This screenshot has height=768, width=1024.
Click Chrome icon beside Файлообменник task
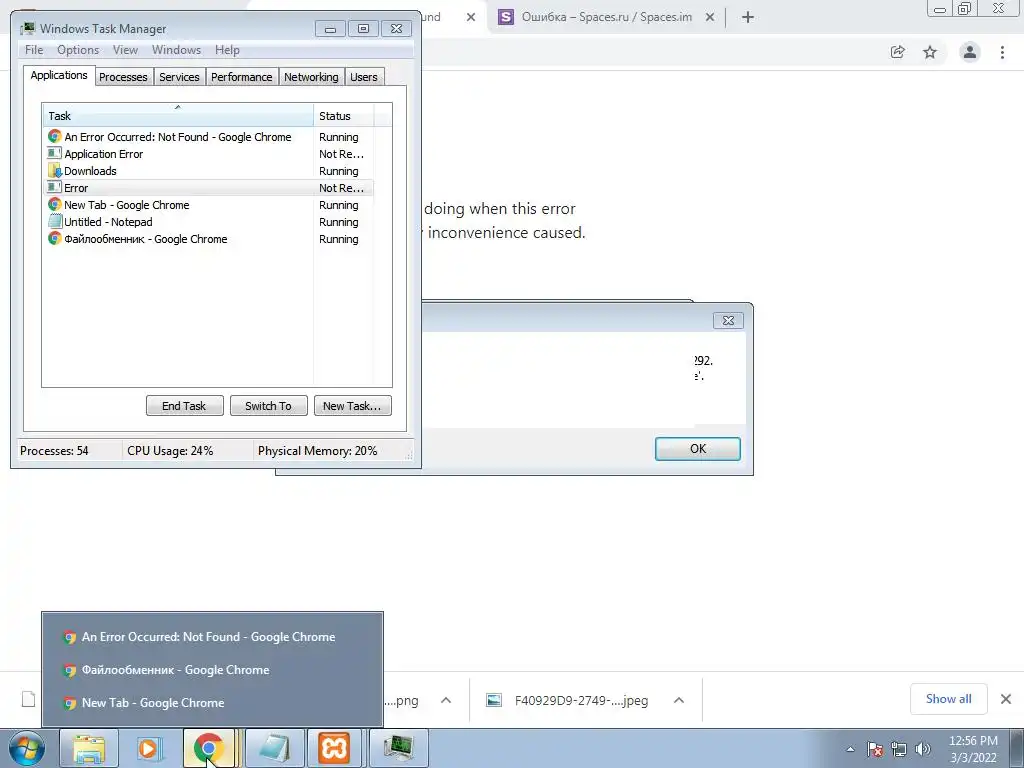tap(55, 238)
